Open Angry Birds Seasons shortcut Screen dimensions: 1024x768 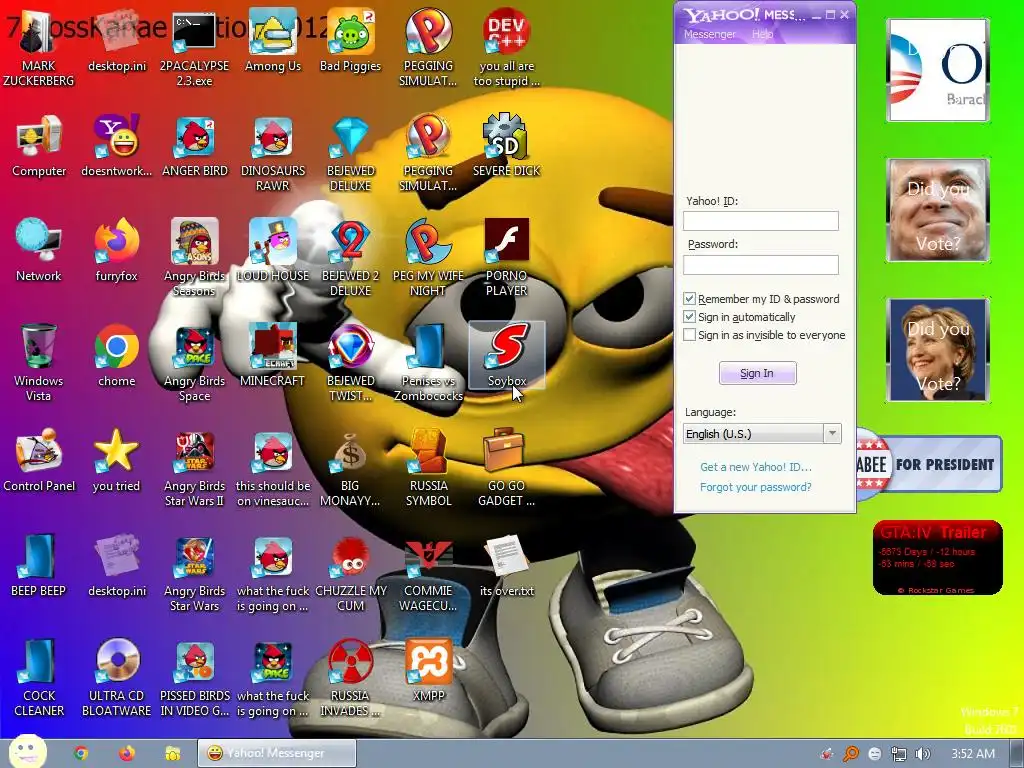tap(194, 257)
